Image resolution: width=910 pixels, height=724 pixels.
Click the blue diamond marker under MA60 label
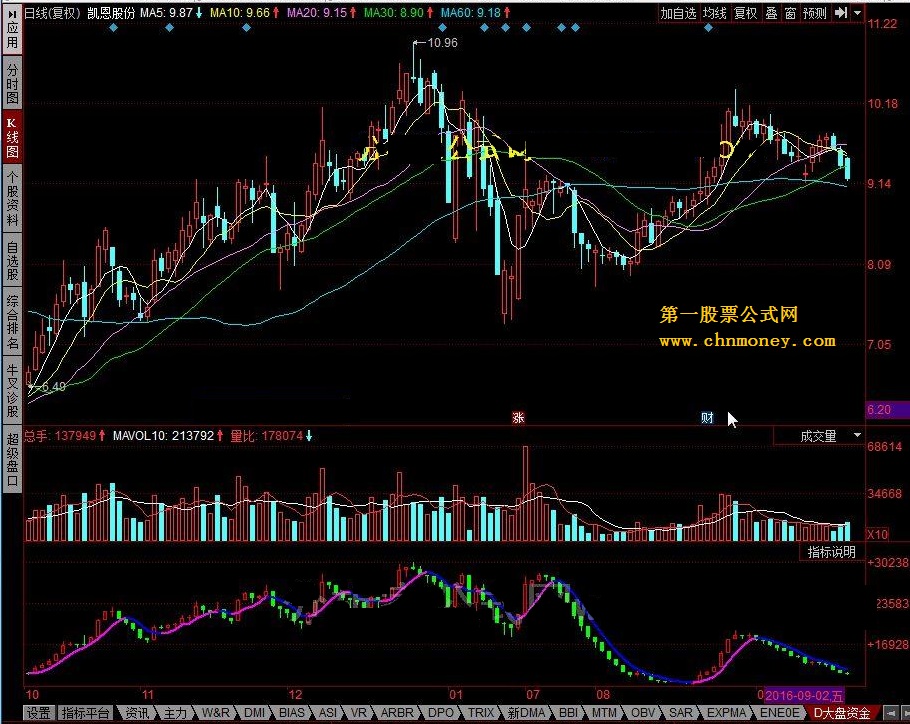(485, 27)
